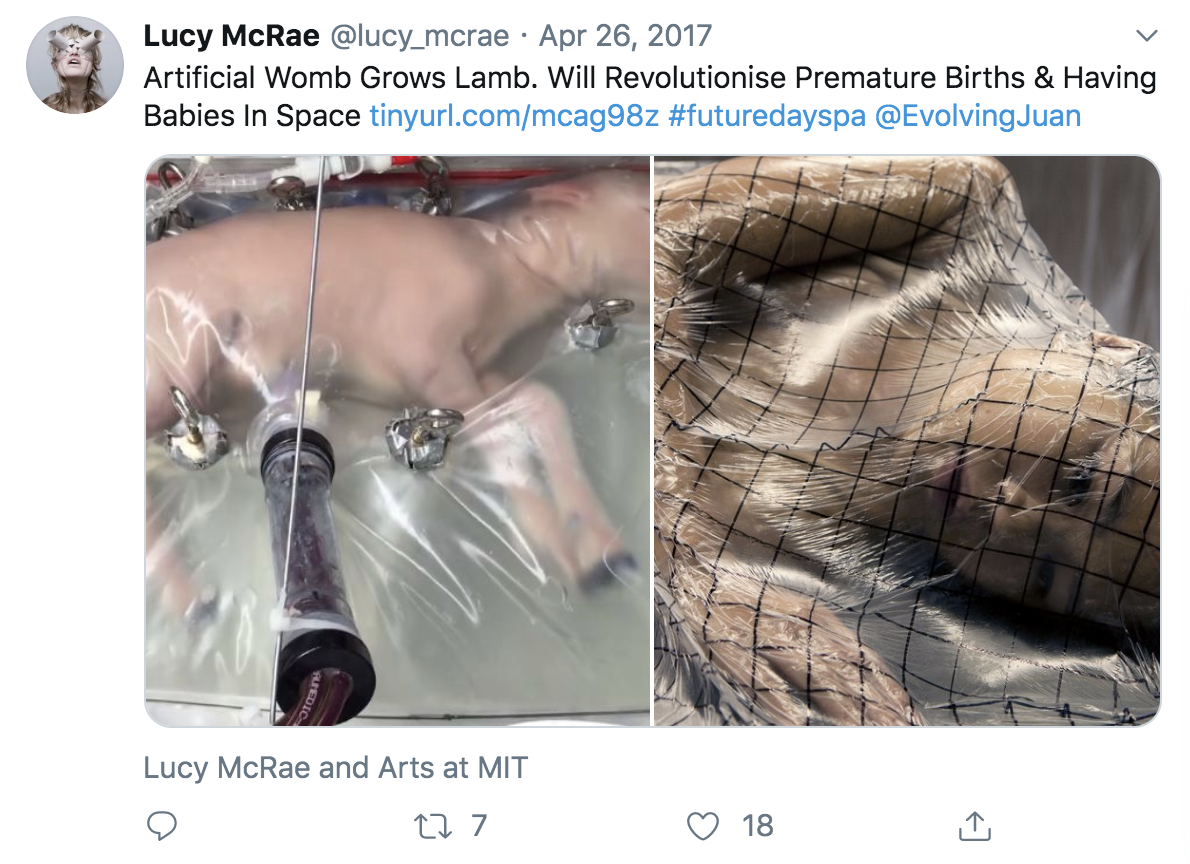
Task: Open the Apr 26, 2017 timestamp
Action: [x=625, y=36]
